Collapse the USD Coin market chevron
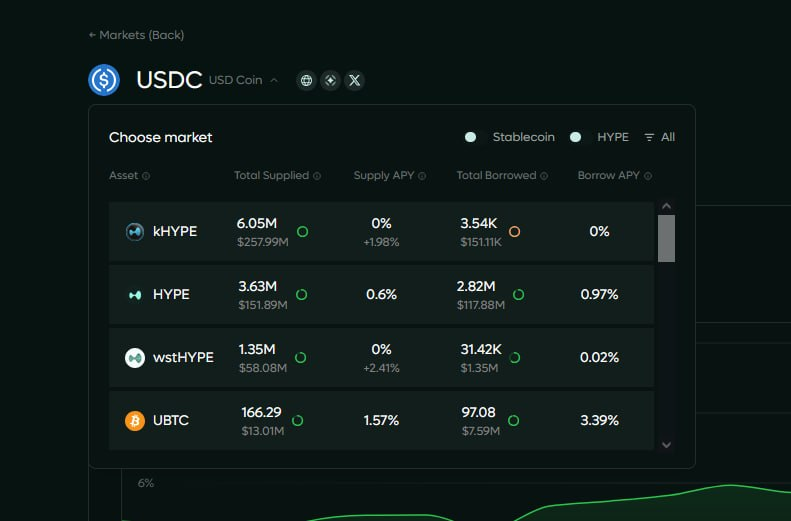This screenshot has height=521, width=791. pos(274,80)
